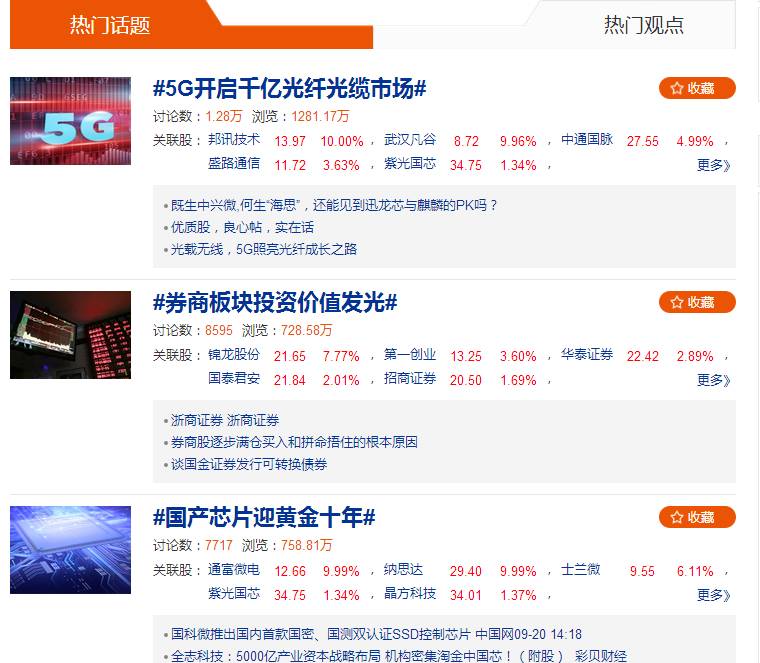Show 更多 related stocks for 券商板块 topic
The image size is (760, 663).
tap(713, 380)
